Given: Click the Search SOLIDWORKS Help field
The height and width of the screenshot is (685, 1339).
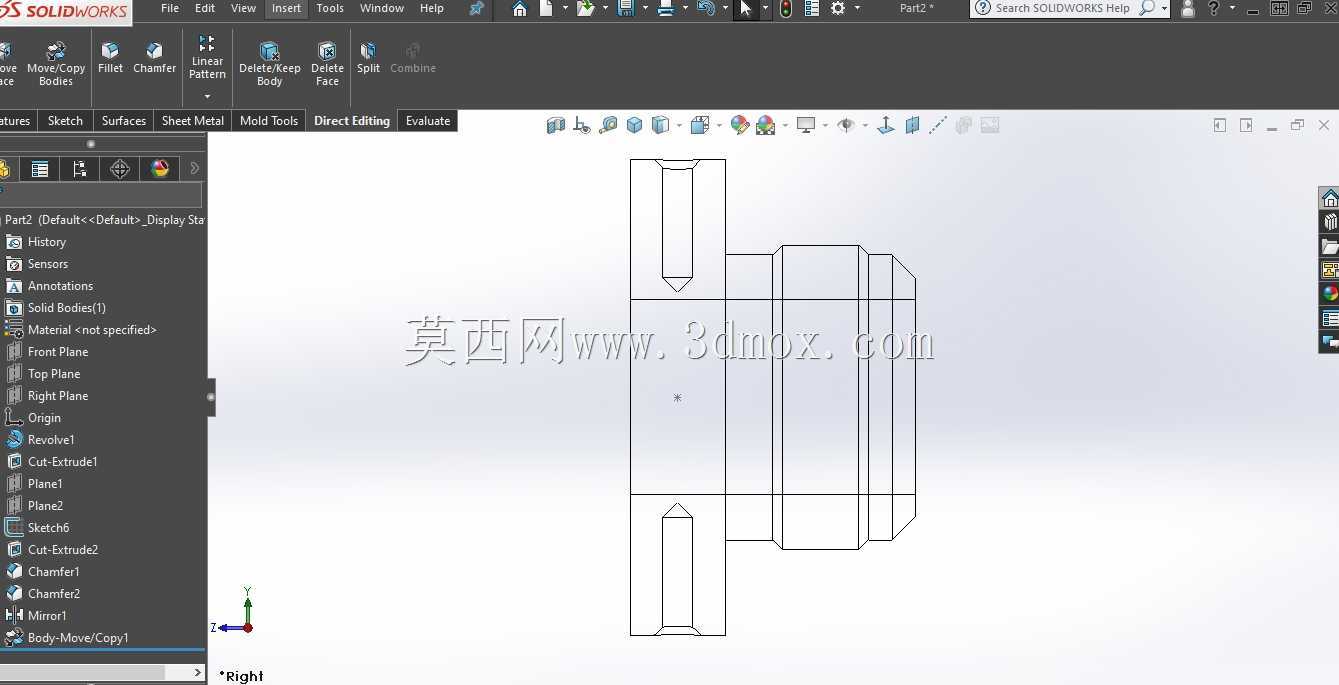Looking at the screenshot, I should click(1062, 8).
